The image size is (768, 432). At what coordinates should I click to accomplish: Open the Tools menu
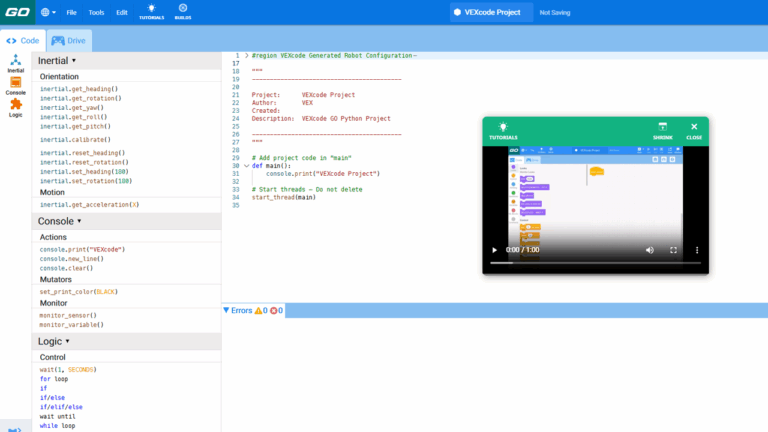(96, 13)
